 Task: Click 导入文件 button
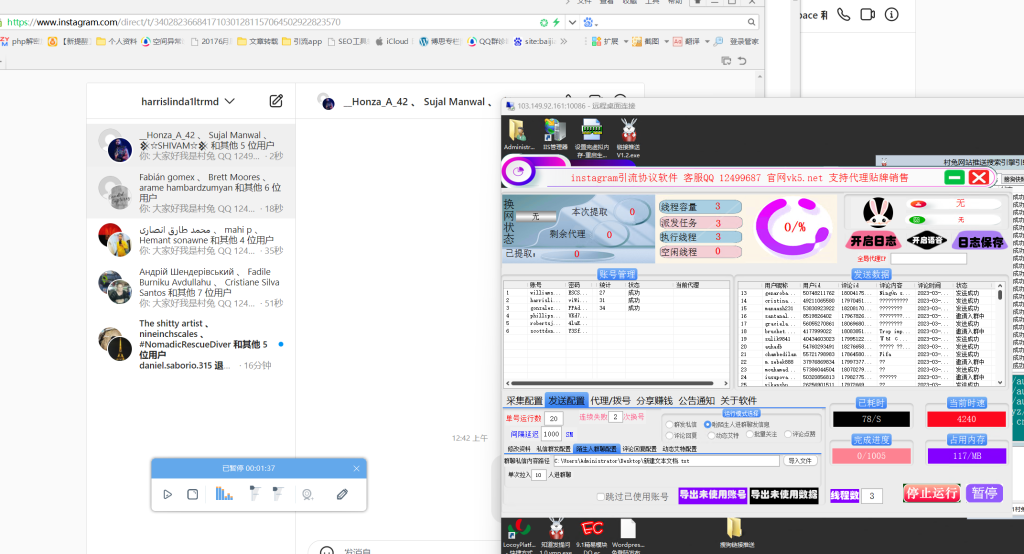point(800,461)
